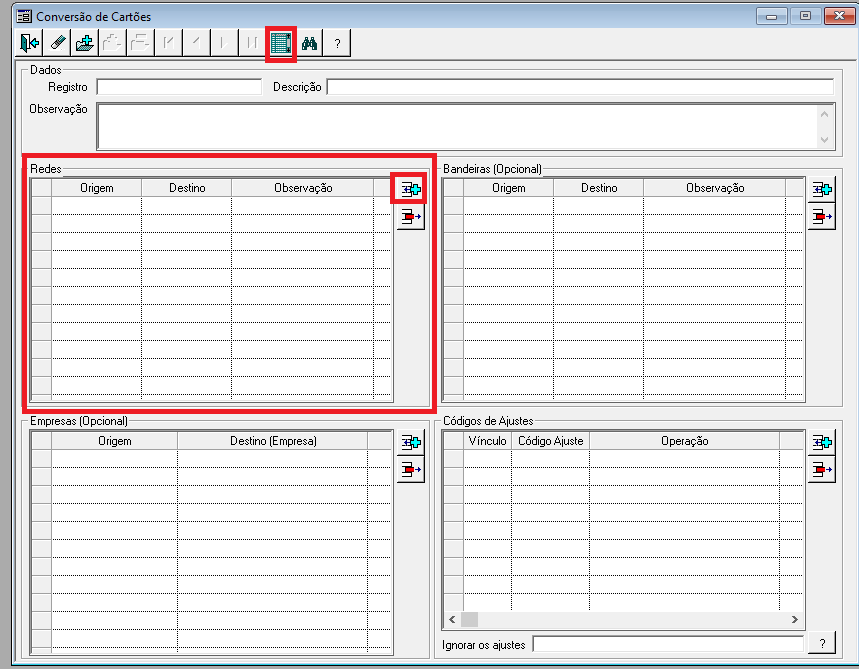The width and height of the screenshot is (859, 669).
Task: Go to previous record navigation icon
Action: tap(197, 43)
